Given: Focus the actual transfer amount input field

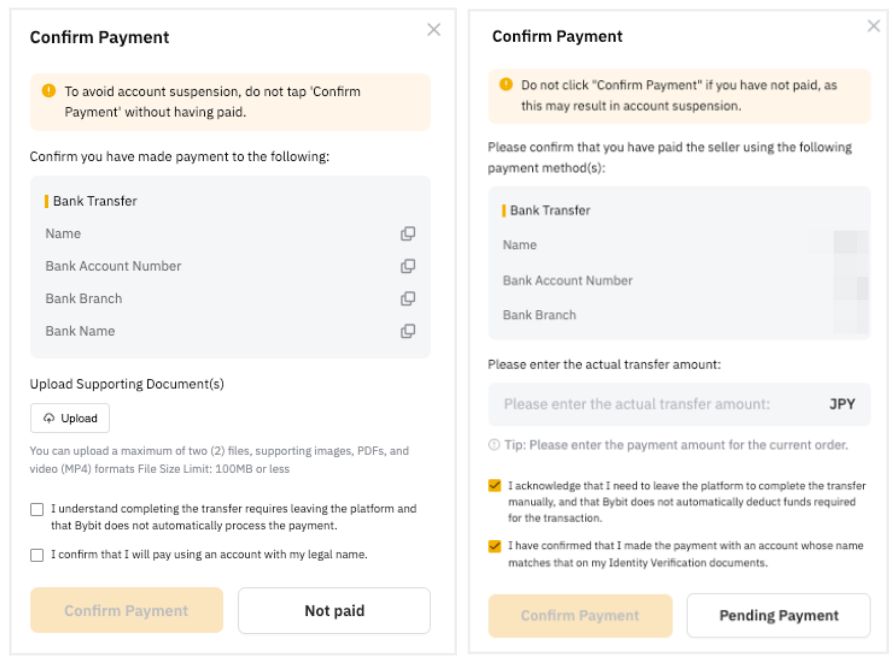Looking at the screenshot, I should click(650, 405).
